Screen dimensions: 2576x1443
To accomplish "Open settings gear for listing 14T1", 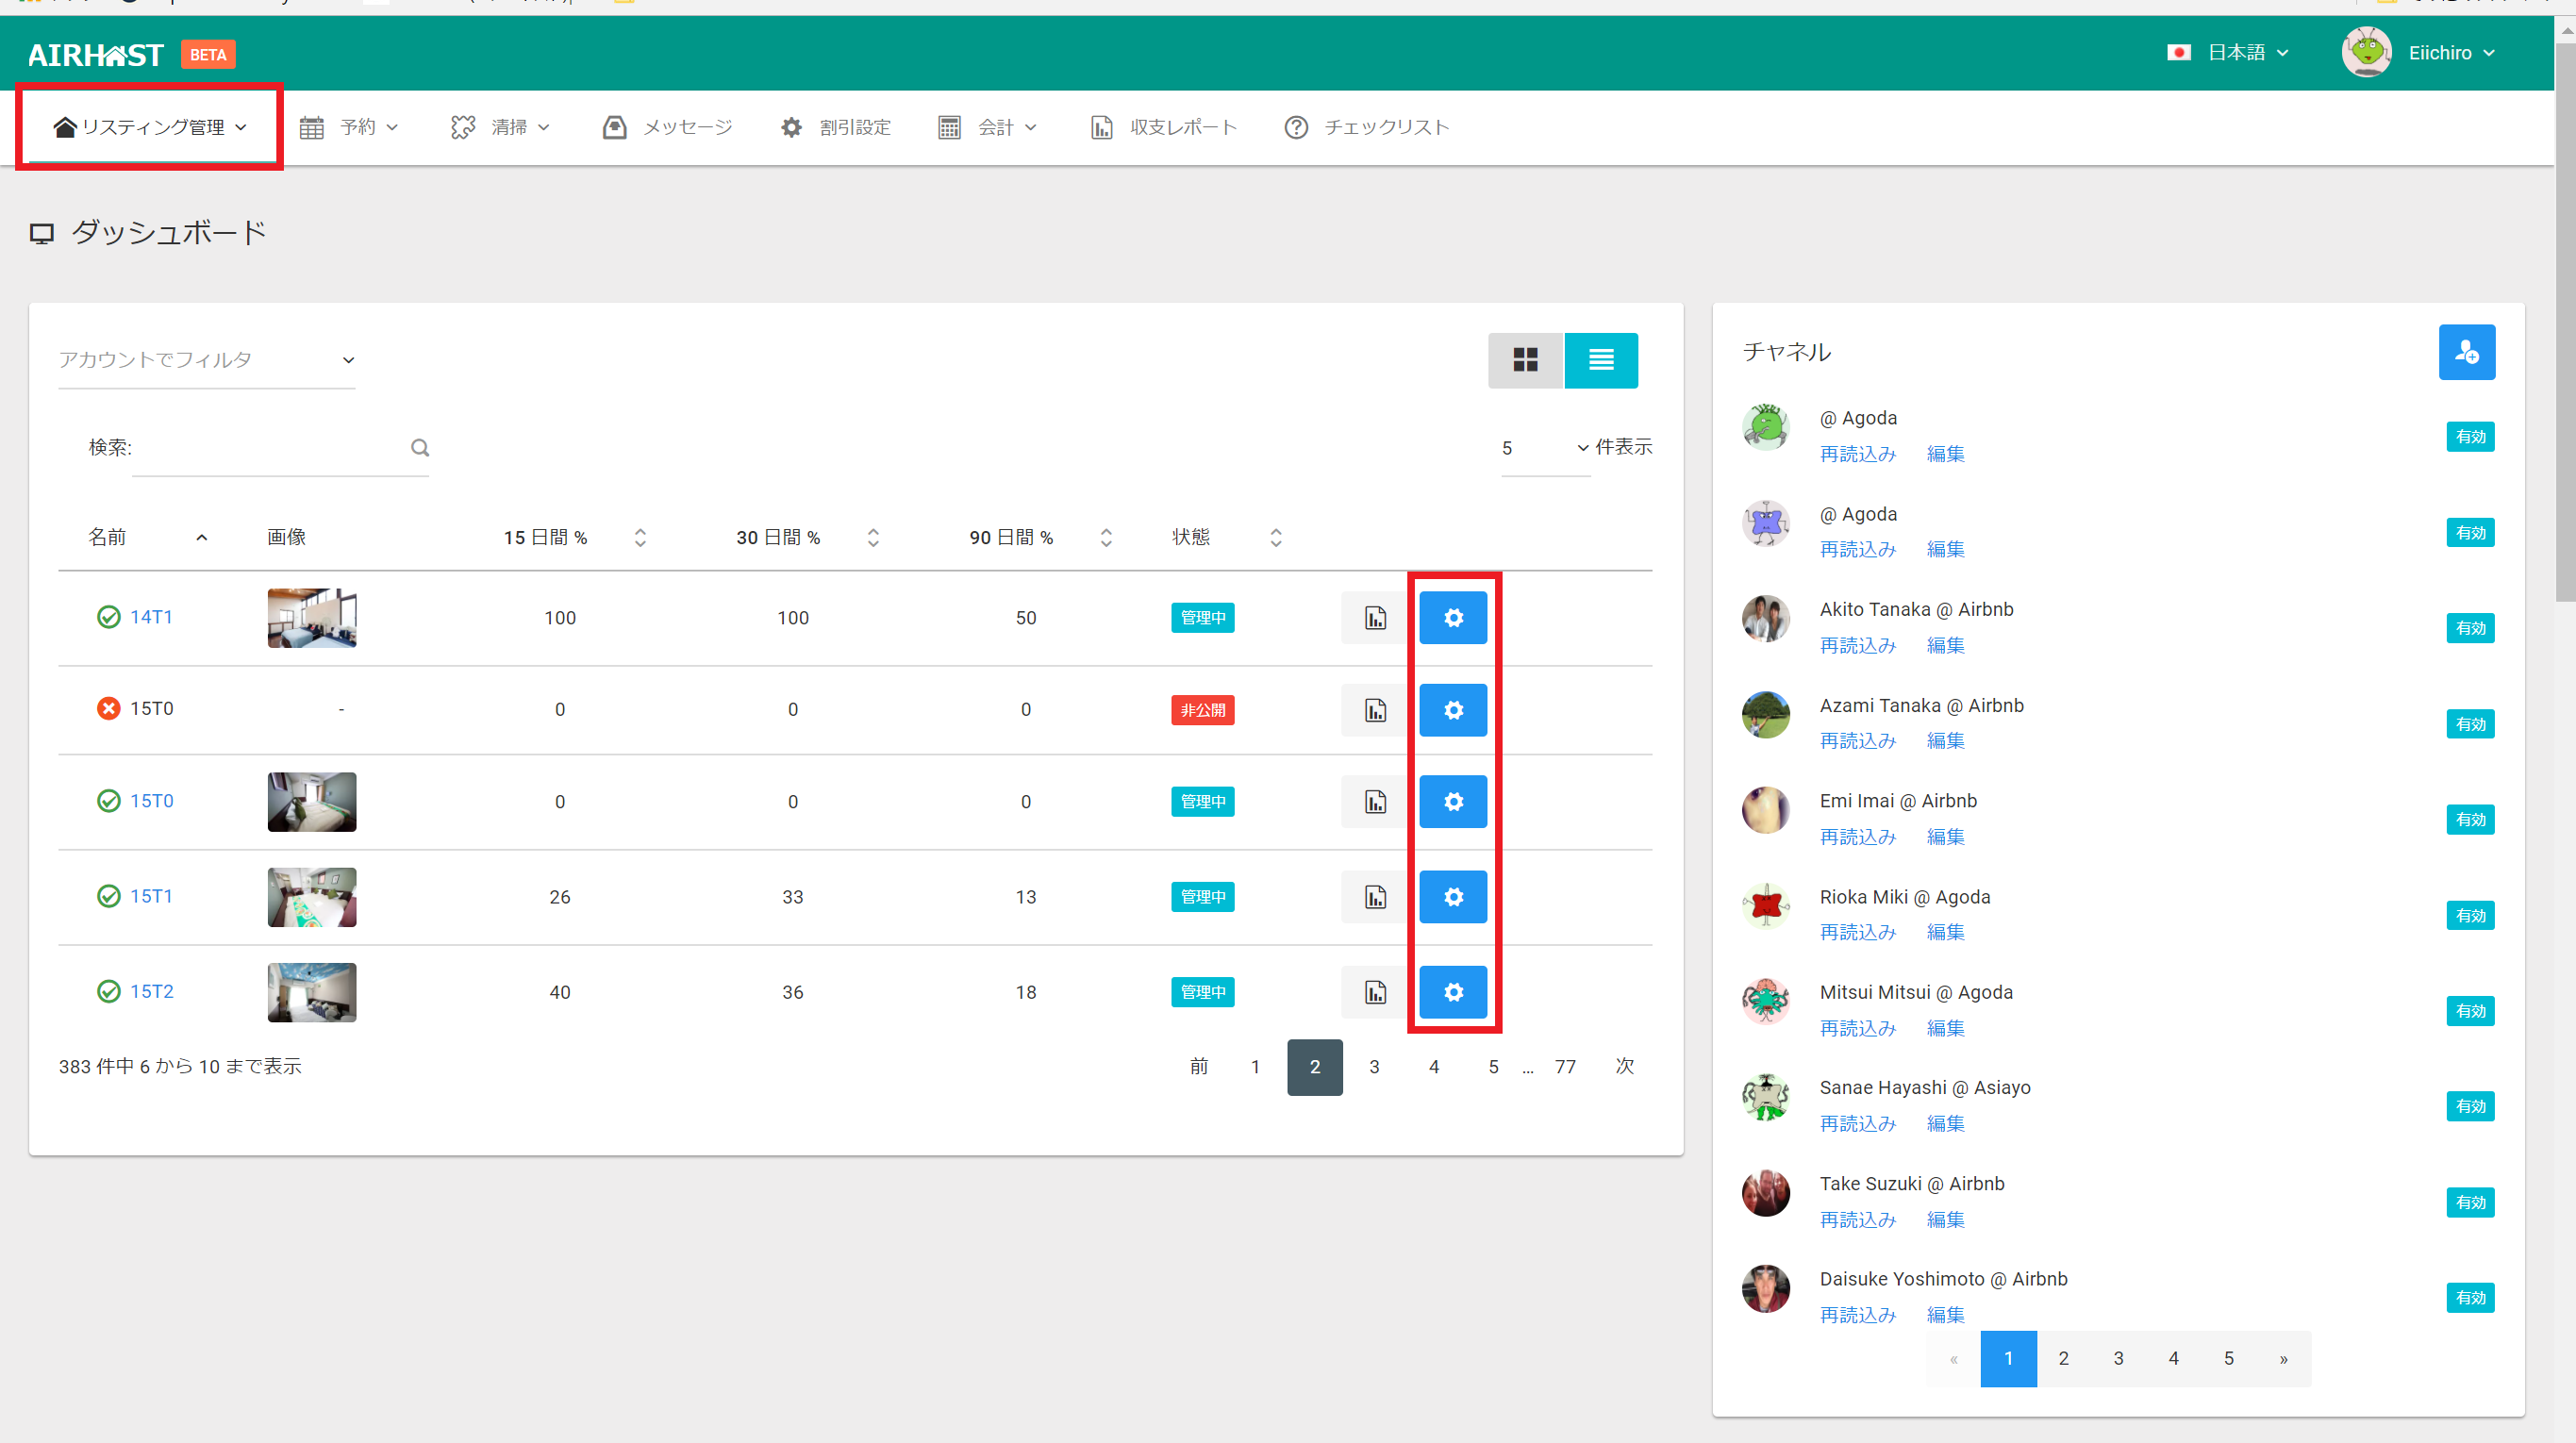I will point(1452,618).
